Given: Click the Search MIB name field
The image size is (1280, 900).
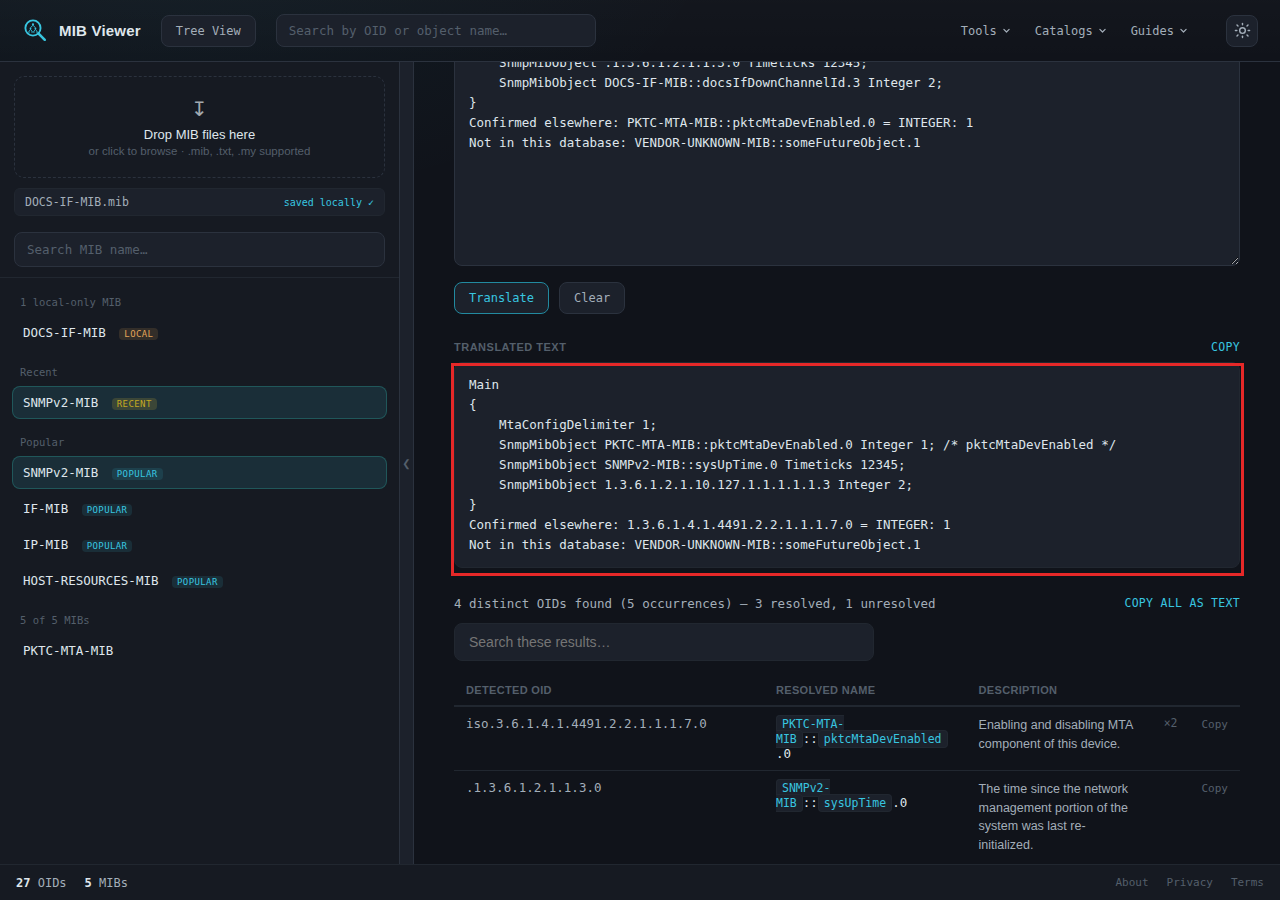Looking at the screenshot, I should point(199,250).
